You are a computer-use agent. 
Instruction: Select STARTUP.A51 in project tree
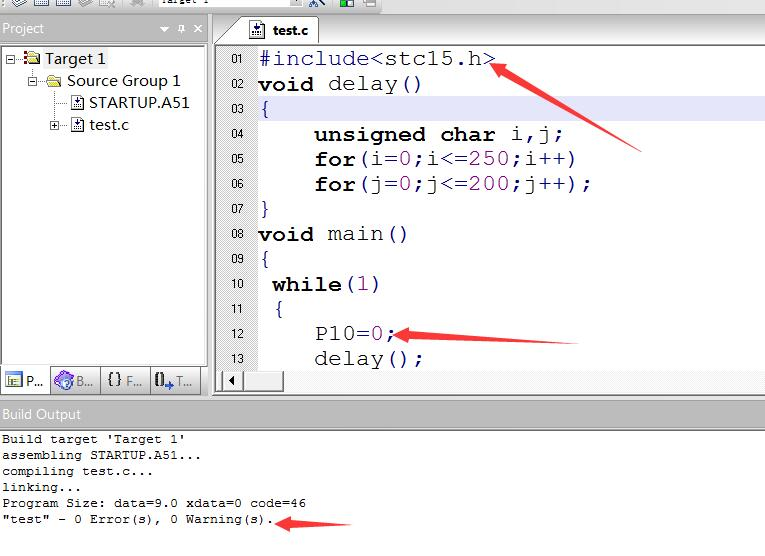tap(139, 103)
